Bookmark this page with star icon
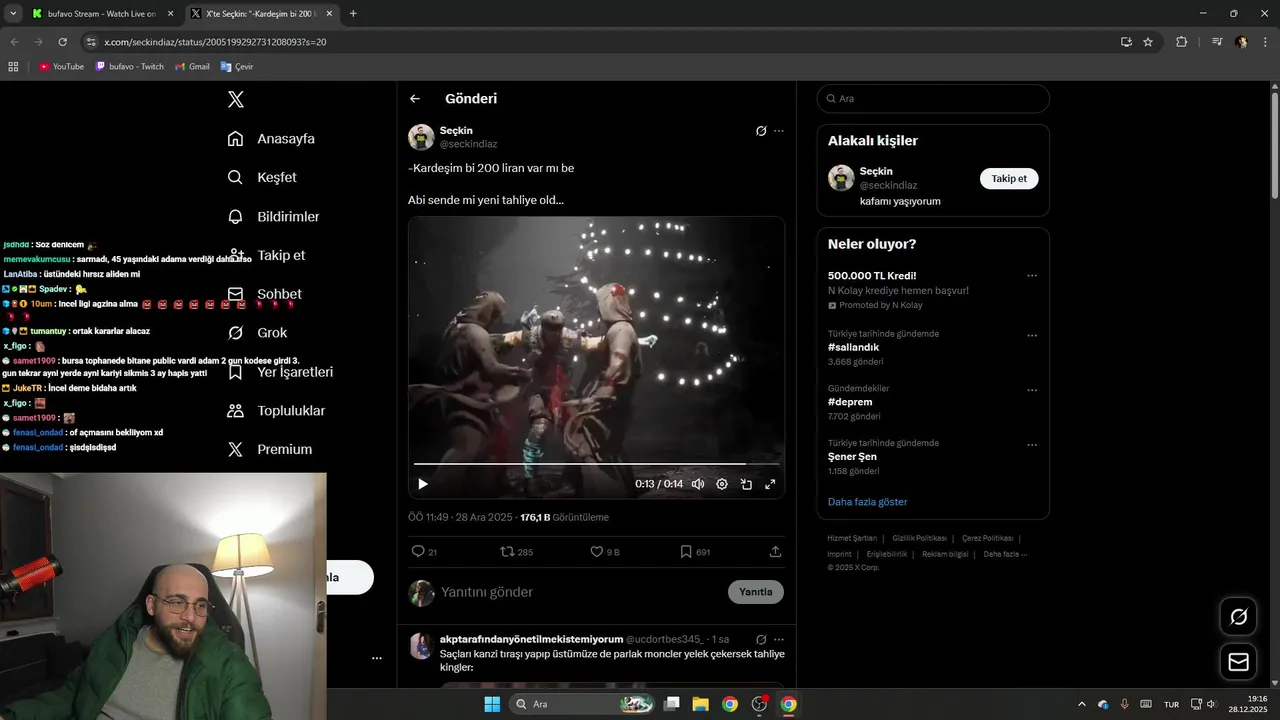This screenshot has width=1280, height=720. click(1148, 42)
